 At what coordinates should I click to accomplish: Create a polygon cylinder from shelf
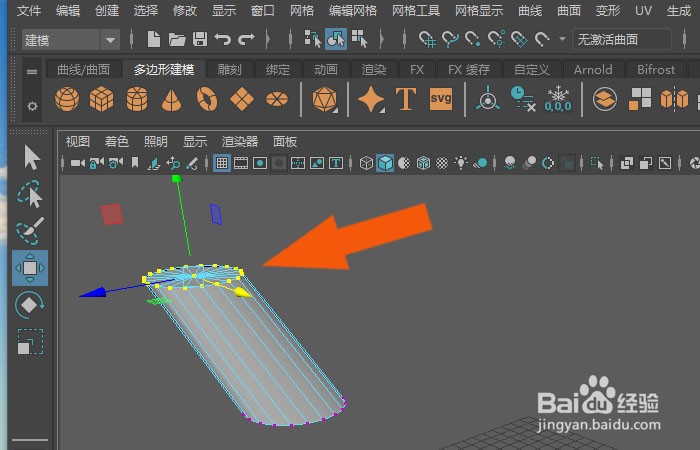137,99
